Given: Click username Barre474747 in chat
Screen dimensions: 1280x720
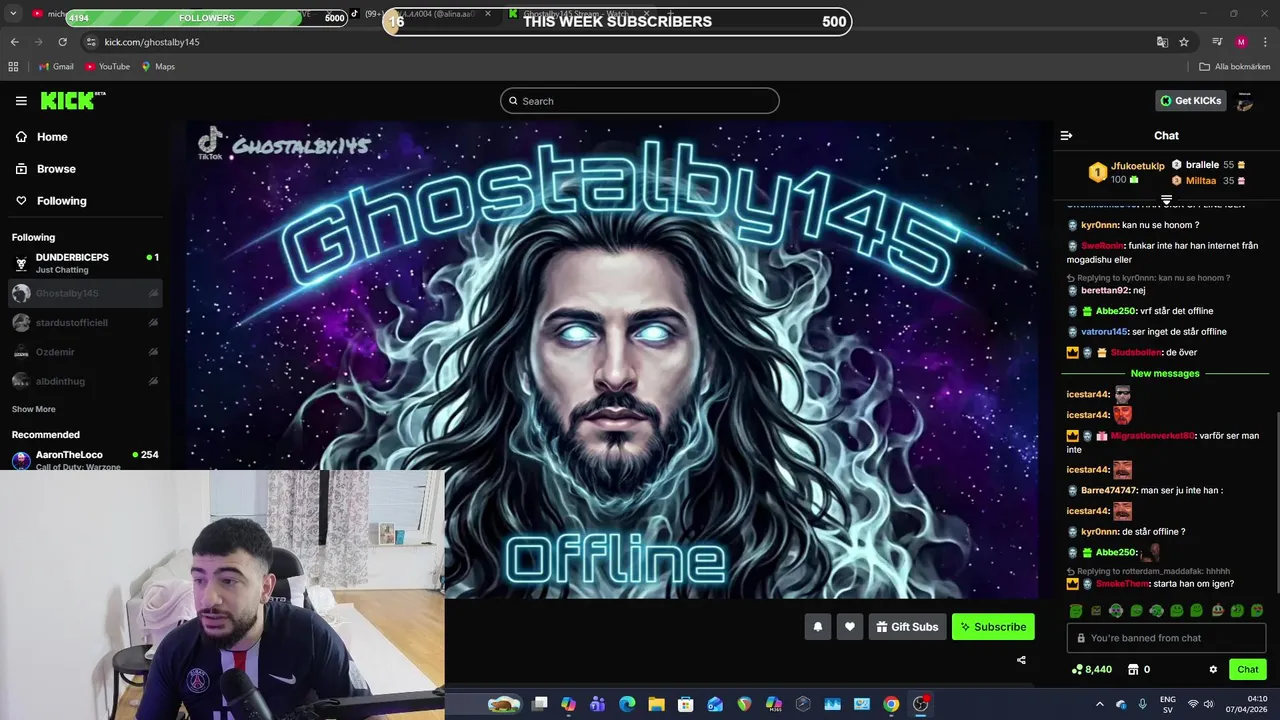Looking at the screenshot, I should 1109,491.
